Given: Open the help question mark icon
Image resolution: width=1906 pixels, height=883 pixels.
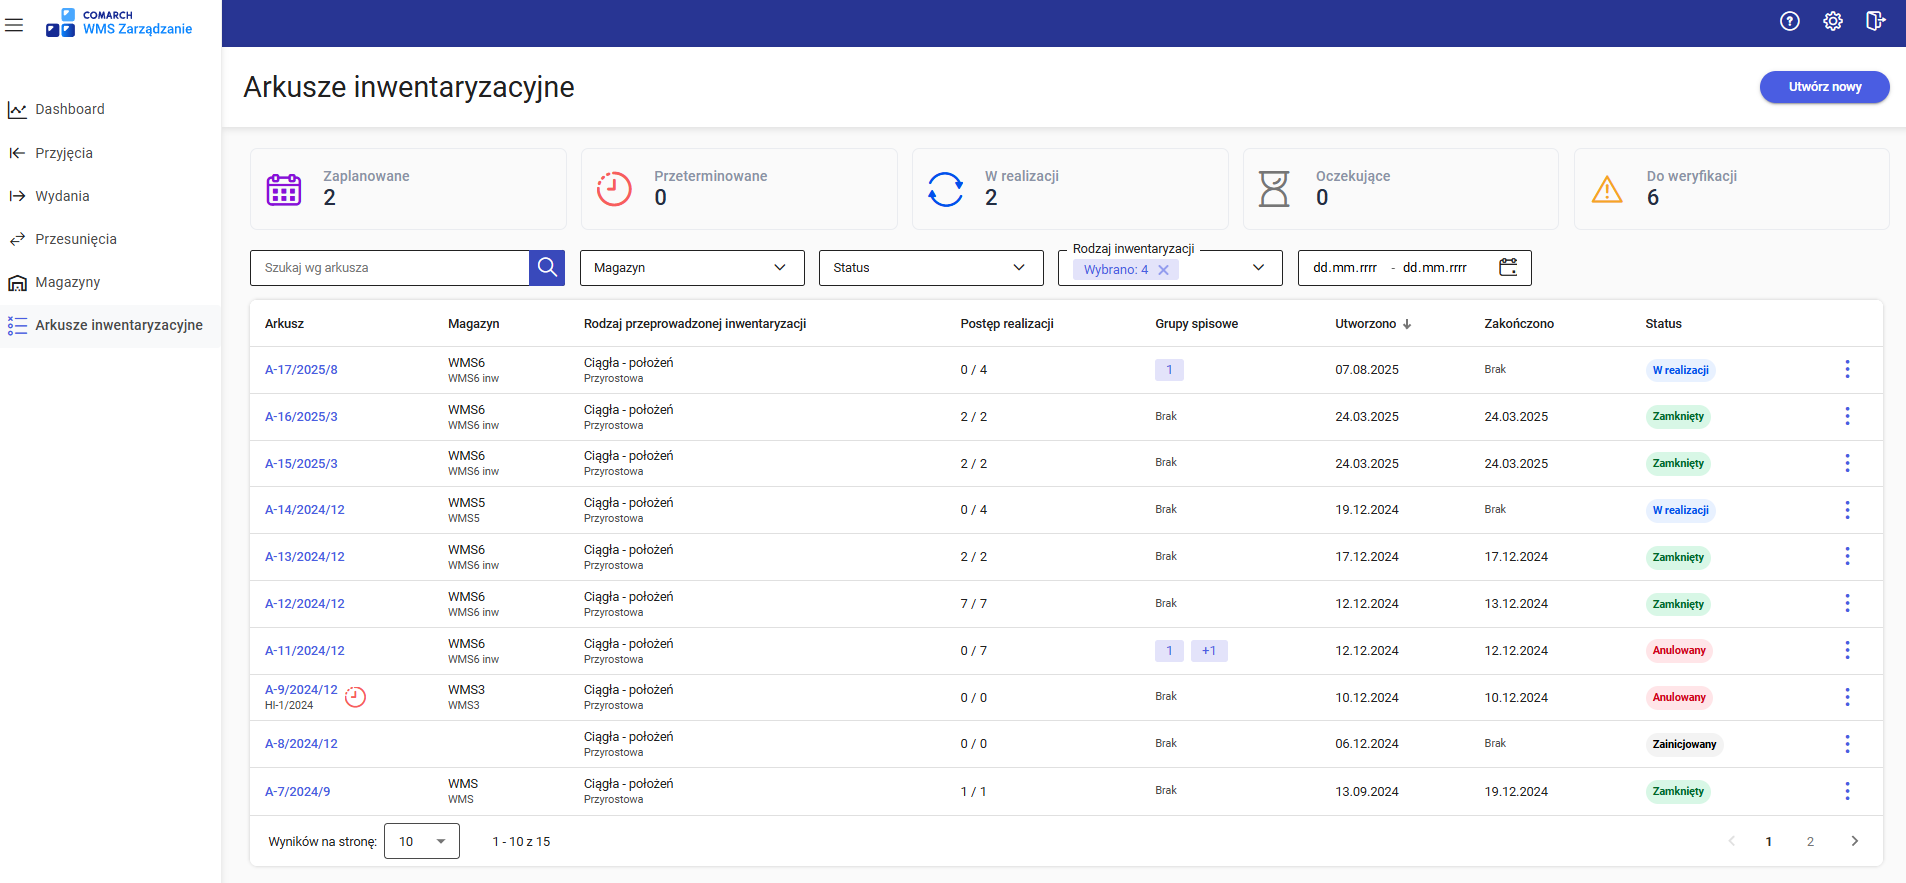Looking at the screenshot, I should point(1789,21).
